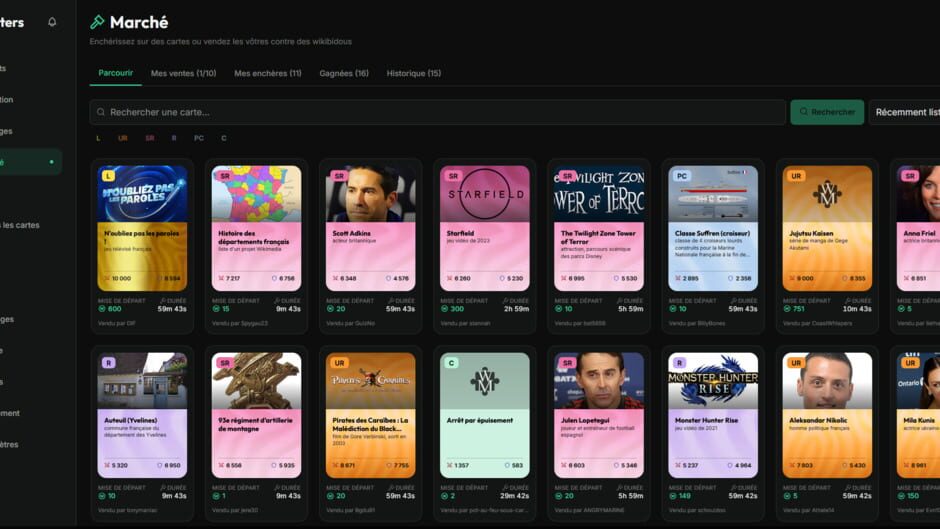940x529 pixels.
Task: Open the Starfield card artwork
Action: point(485,194)
